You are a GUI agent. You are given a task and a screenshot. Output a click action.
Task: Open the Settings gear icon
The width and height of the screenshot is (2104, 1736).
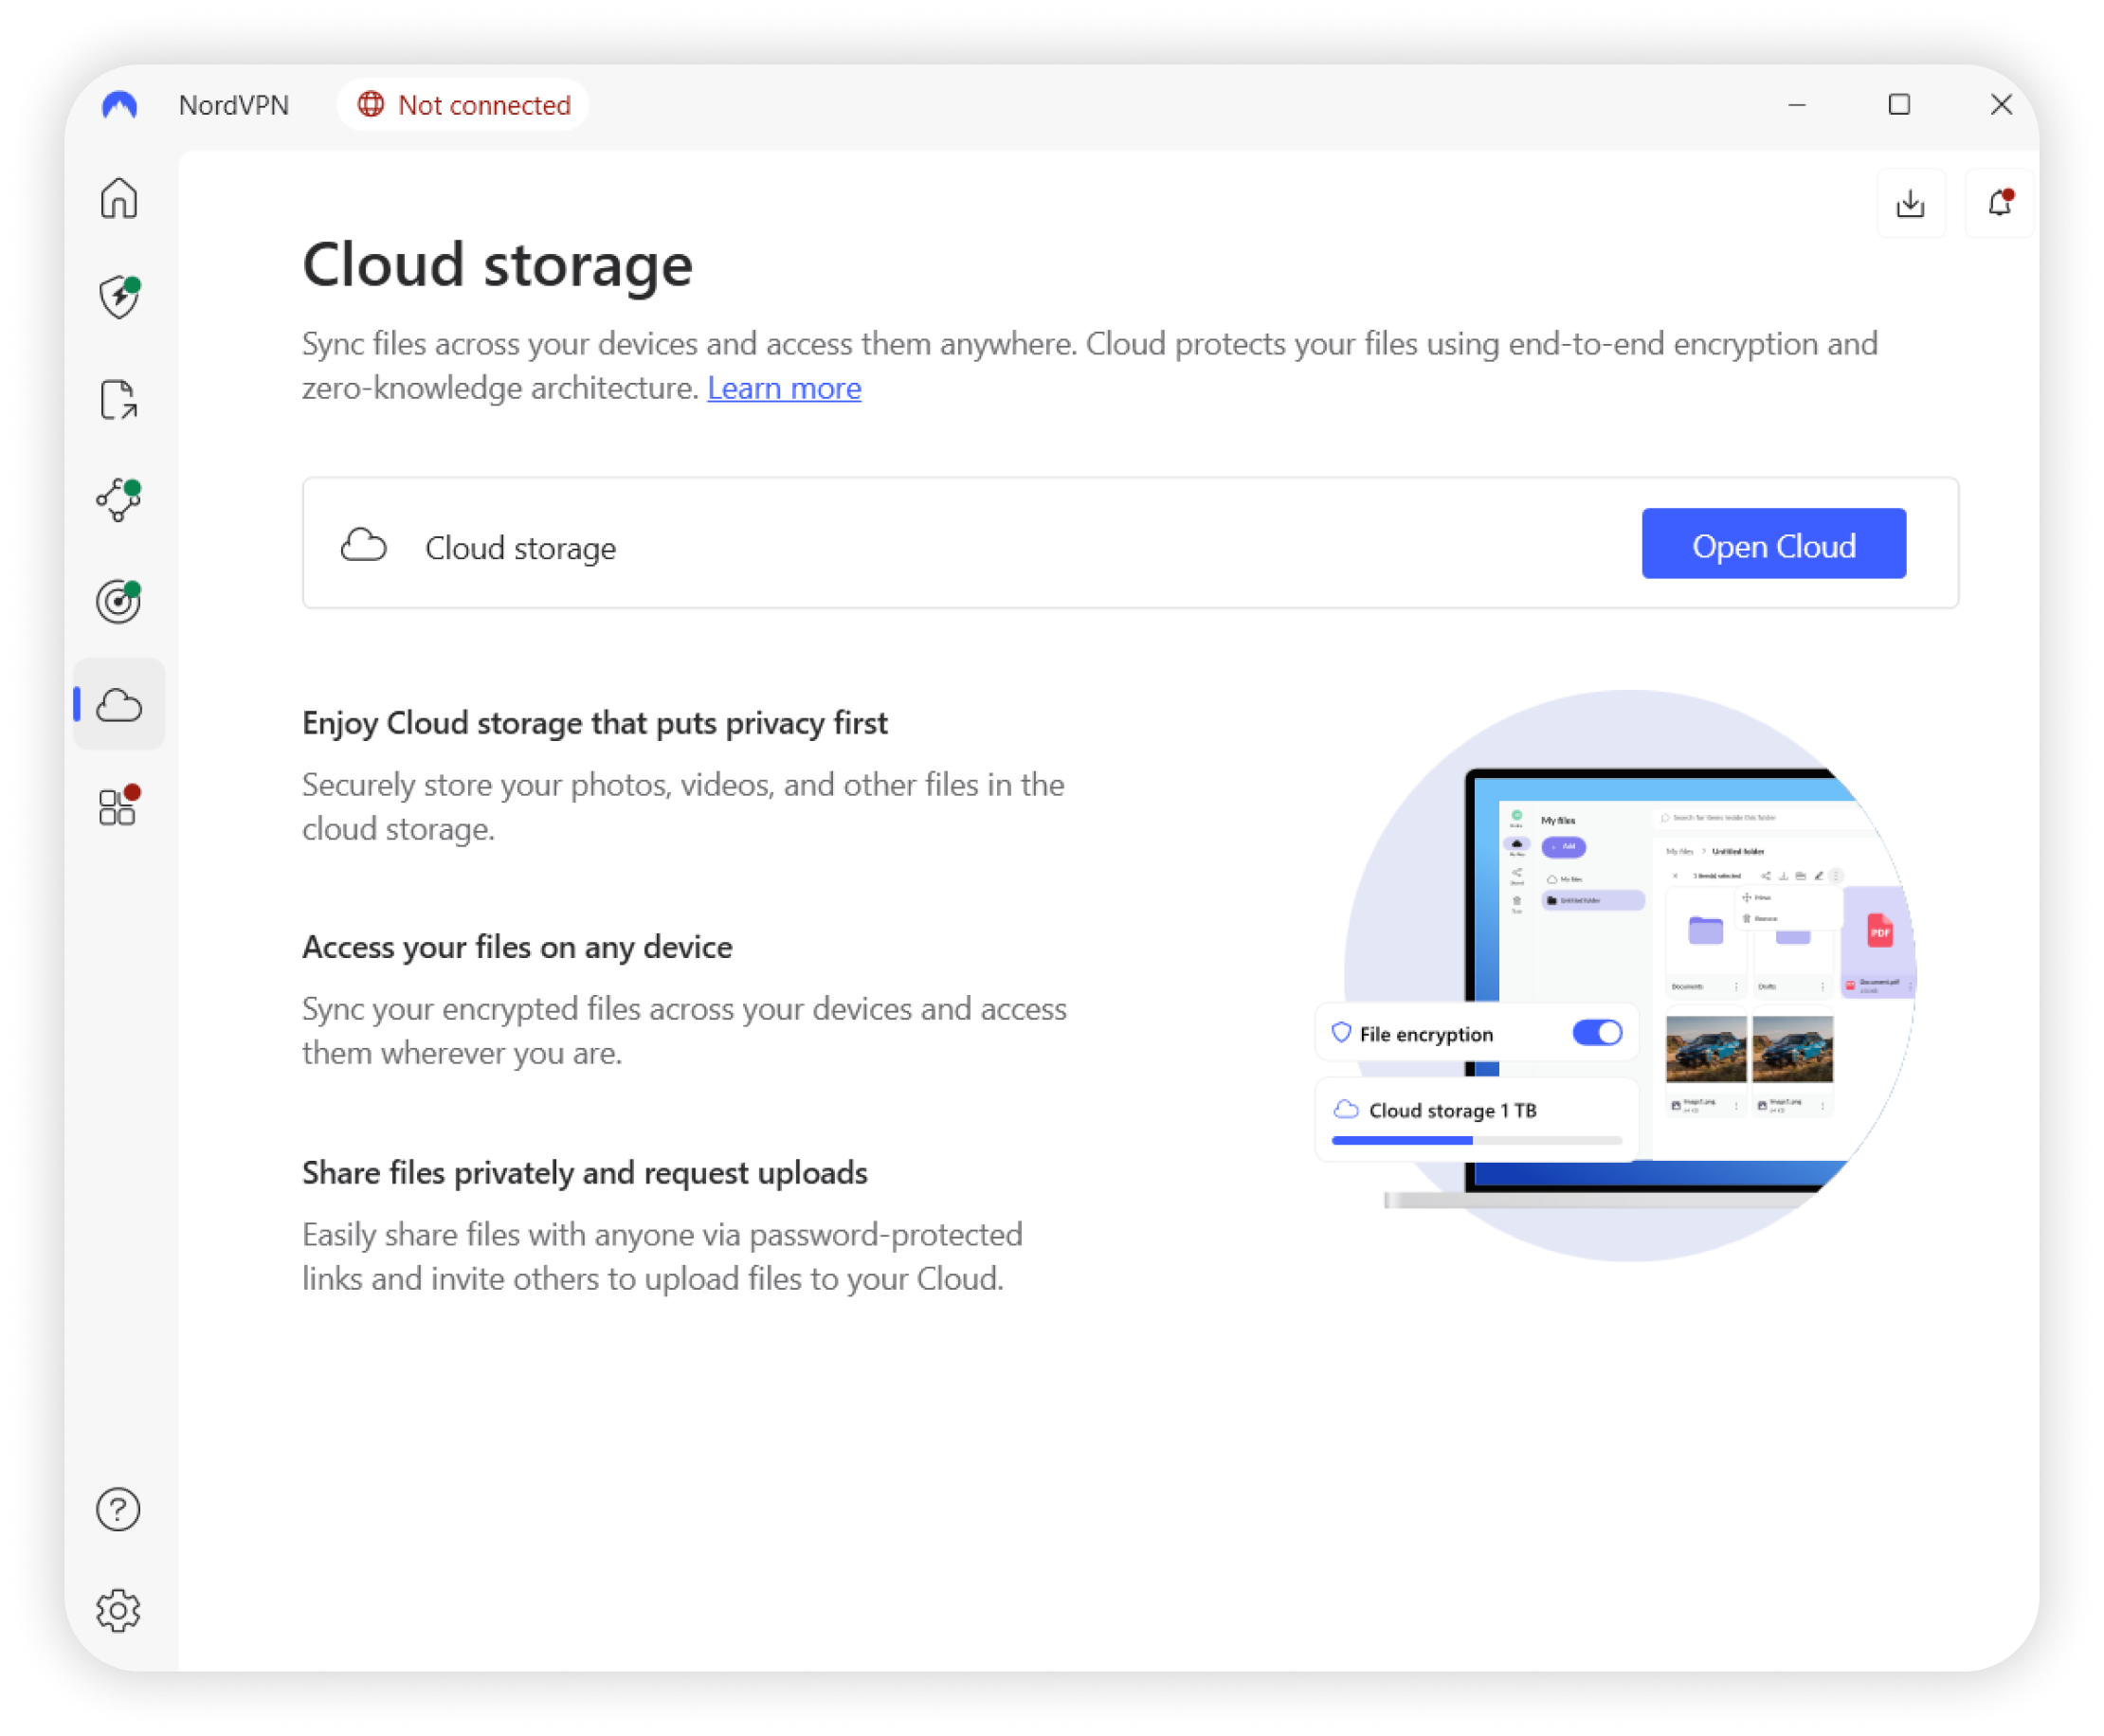(x=118, y=1611)
